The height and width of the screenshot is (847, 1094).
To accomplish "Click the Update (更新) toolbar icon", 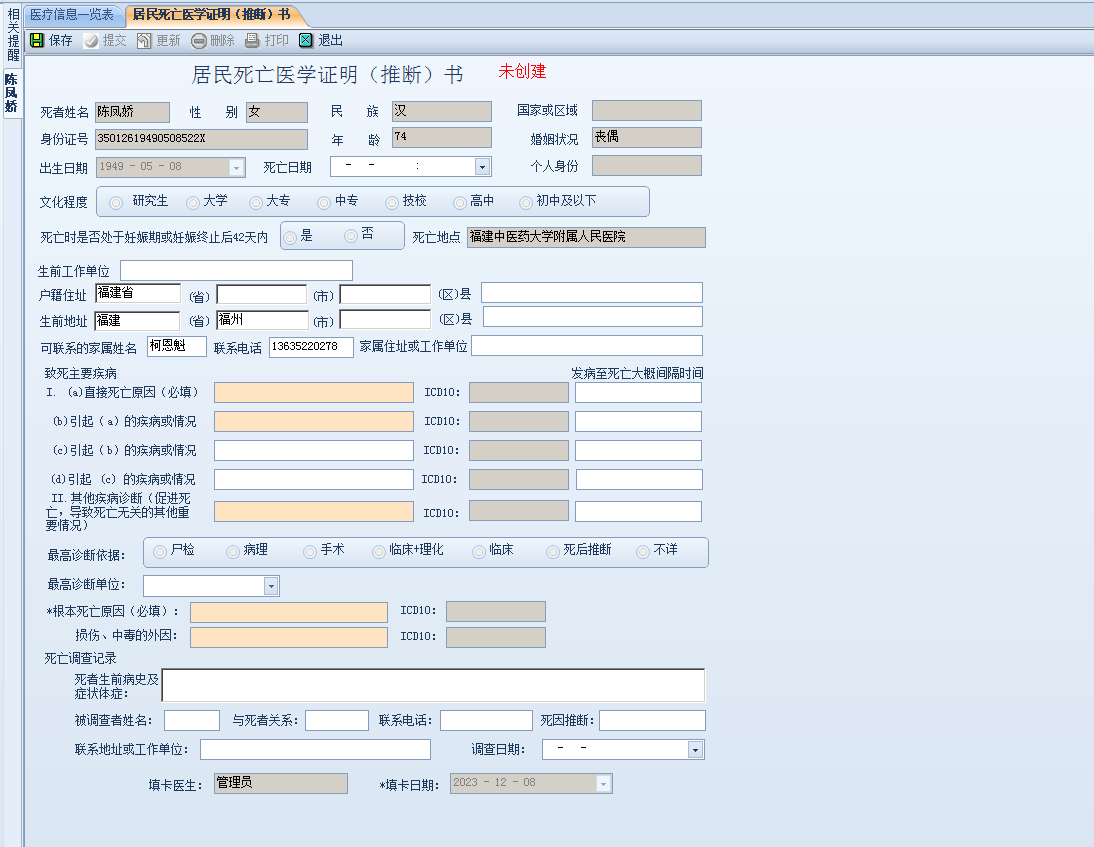I will (x=144, y=40).
